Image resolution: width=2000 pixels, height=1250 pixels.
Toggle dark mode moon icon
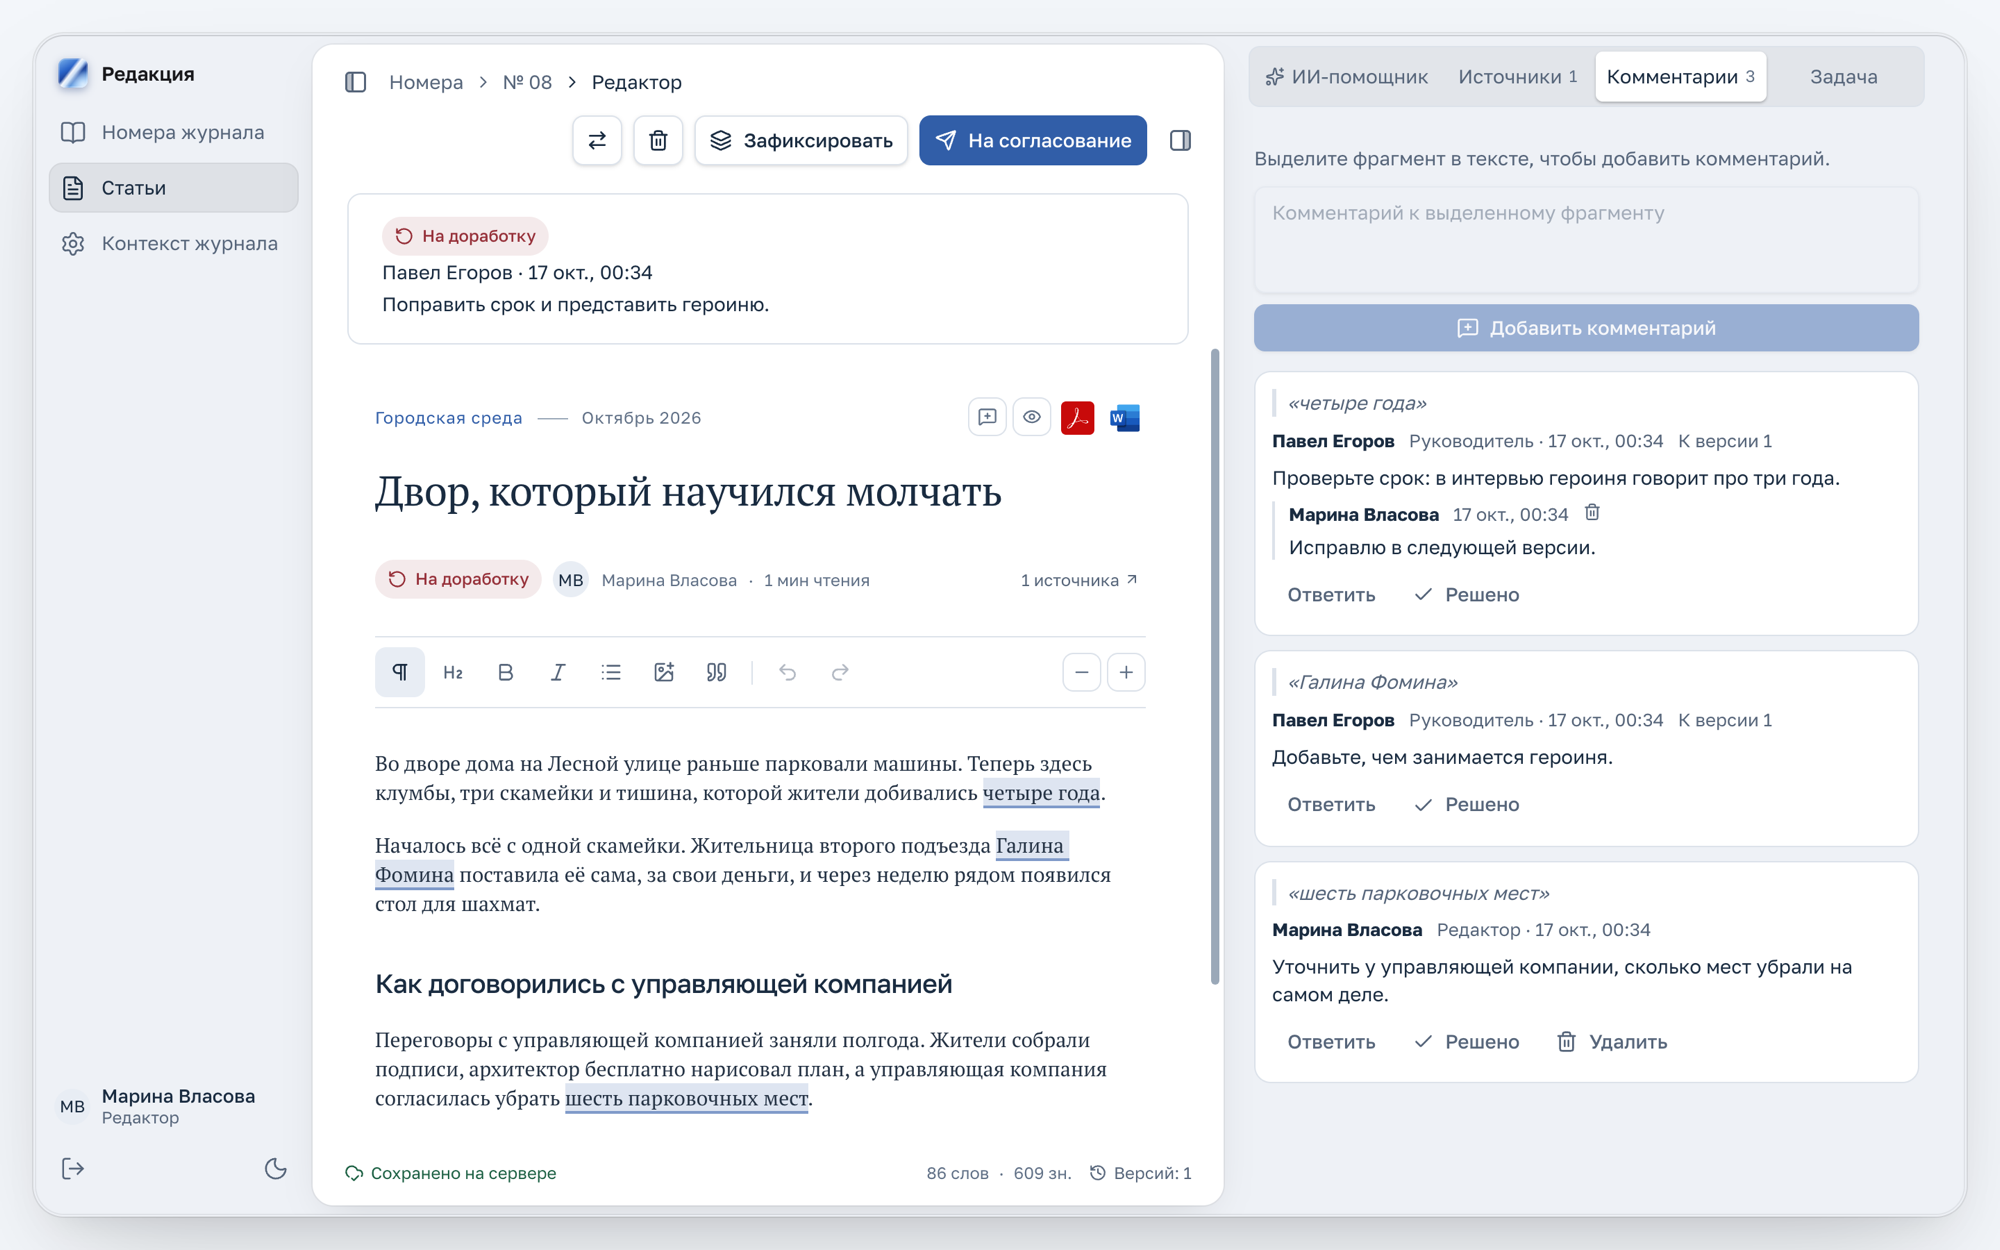276,1168
